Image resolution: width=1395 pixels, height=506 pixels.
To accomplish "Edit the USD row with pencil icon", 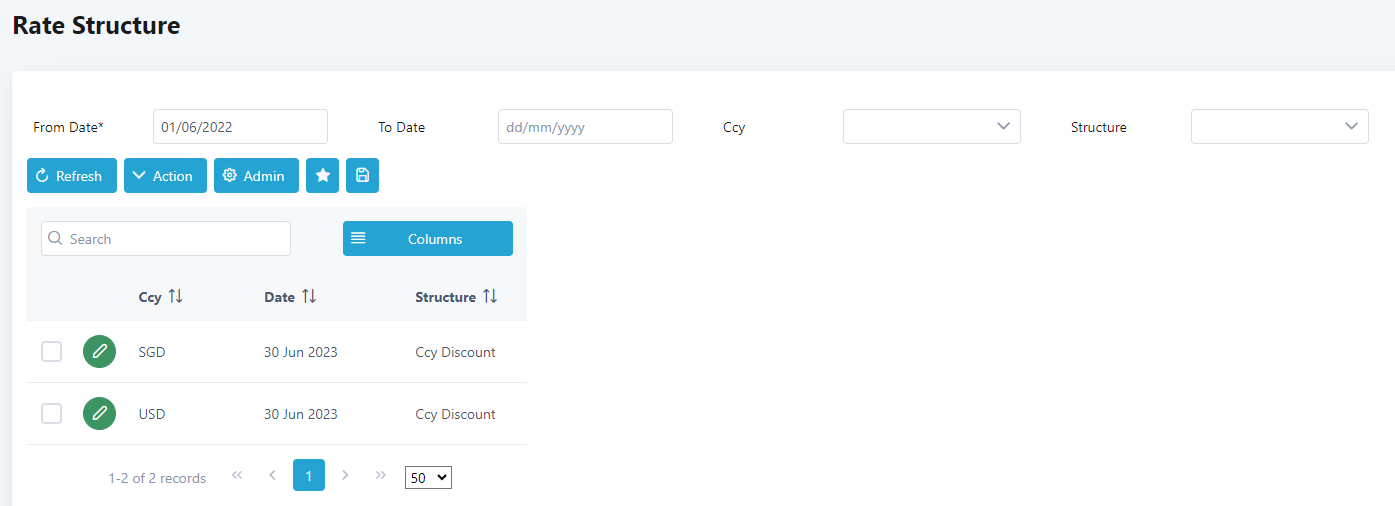I will coord(99,414).
